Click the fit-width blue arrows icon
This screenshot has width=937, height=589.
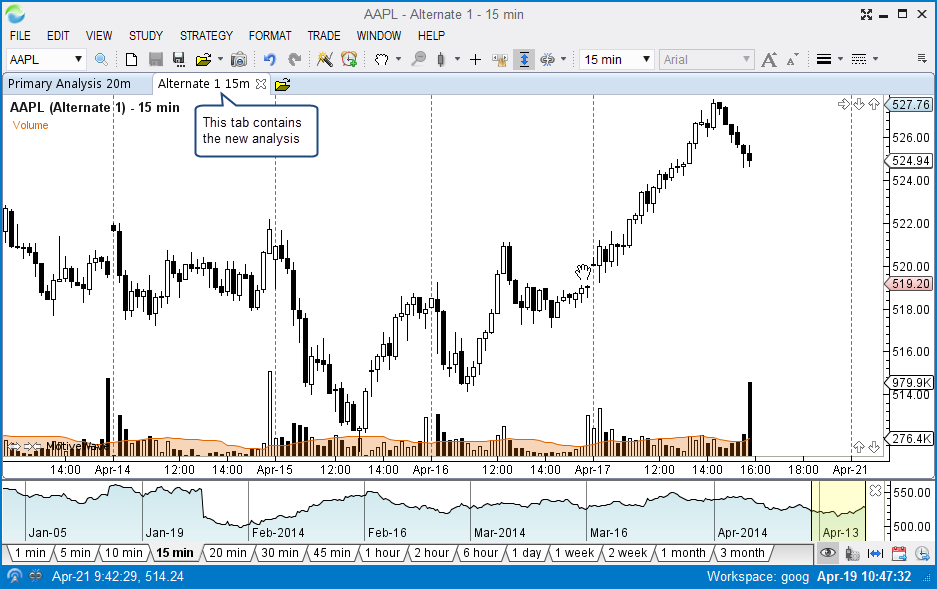[875, 553]
